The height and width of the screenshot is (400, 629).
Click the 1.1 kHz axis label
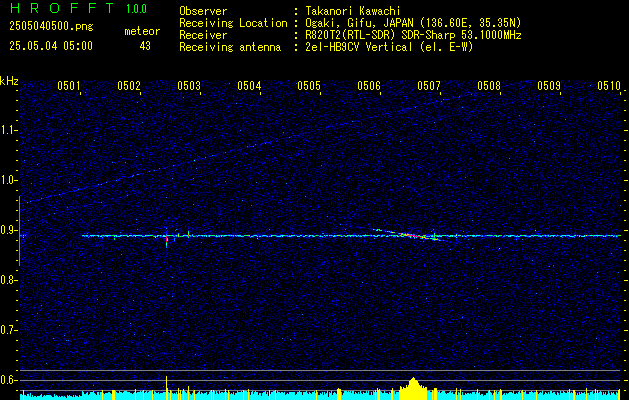tap(9, 130)
